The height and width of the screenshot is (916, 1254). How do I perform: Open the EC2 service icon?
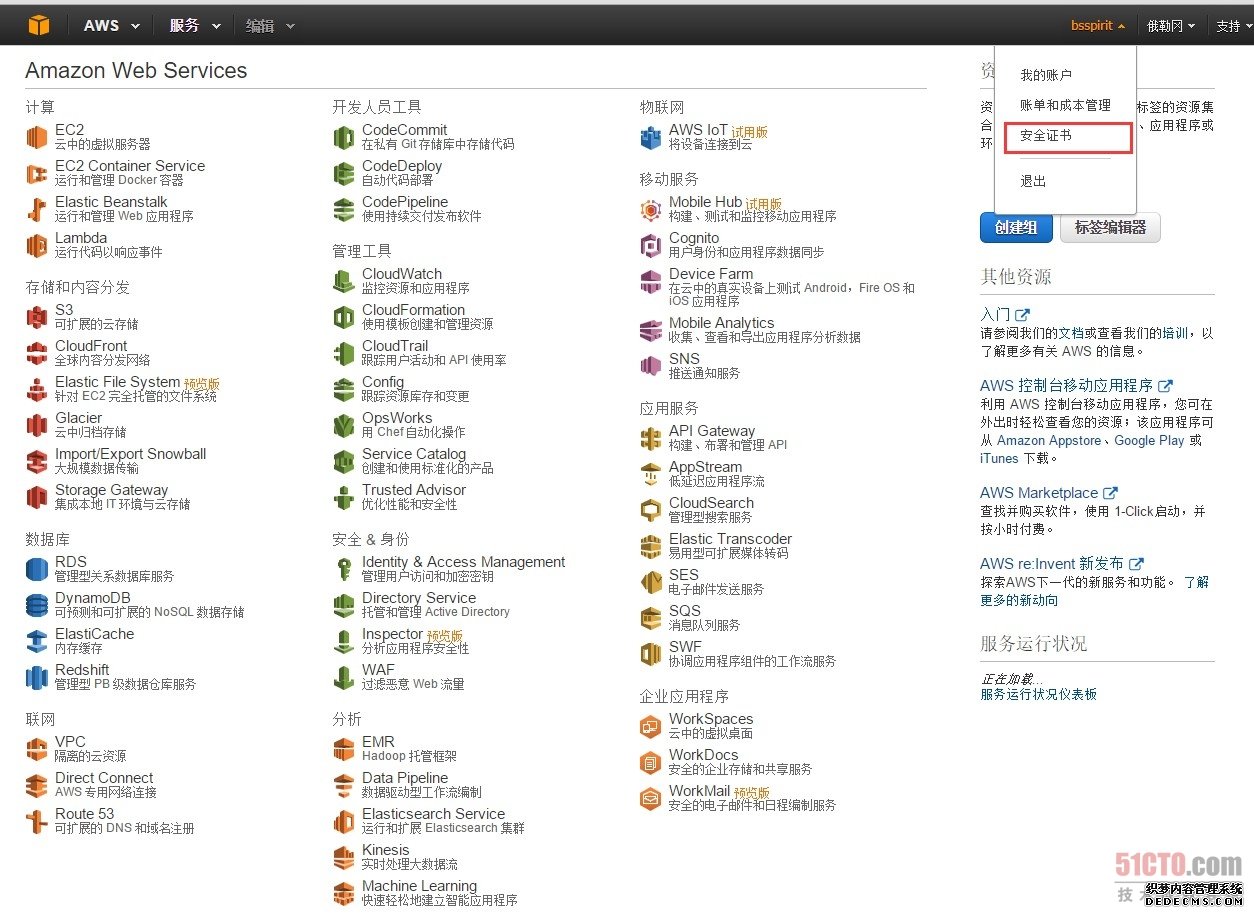(x=37, y=137)
